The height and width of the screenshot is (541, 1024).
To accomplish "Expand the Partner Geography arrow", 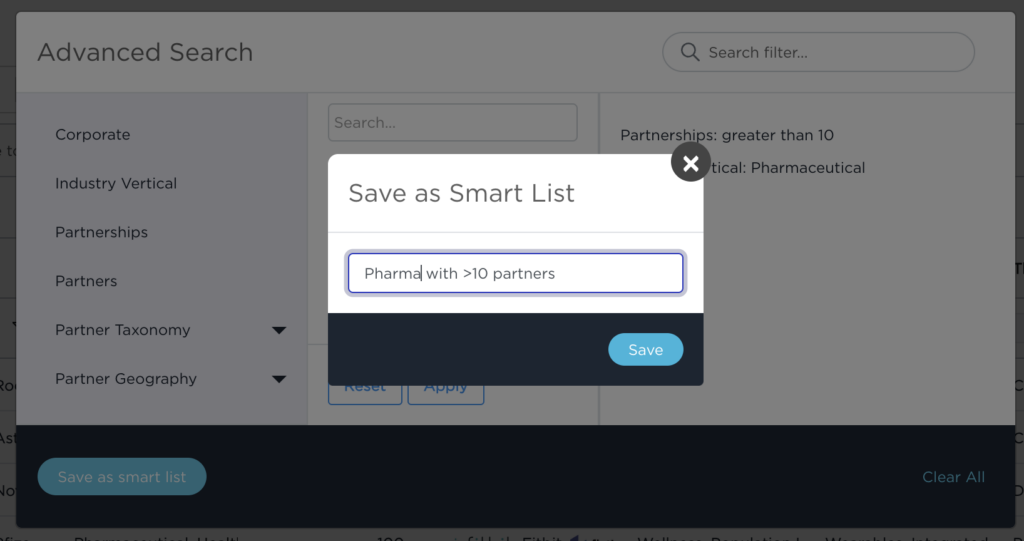I will click(x=279, y=379).
